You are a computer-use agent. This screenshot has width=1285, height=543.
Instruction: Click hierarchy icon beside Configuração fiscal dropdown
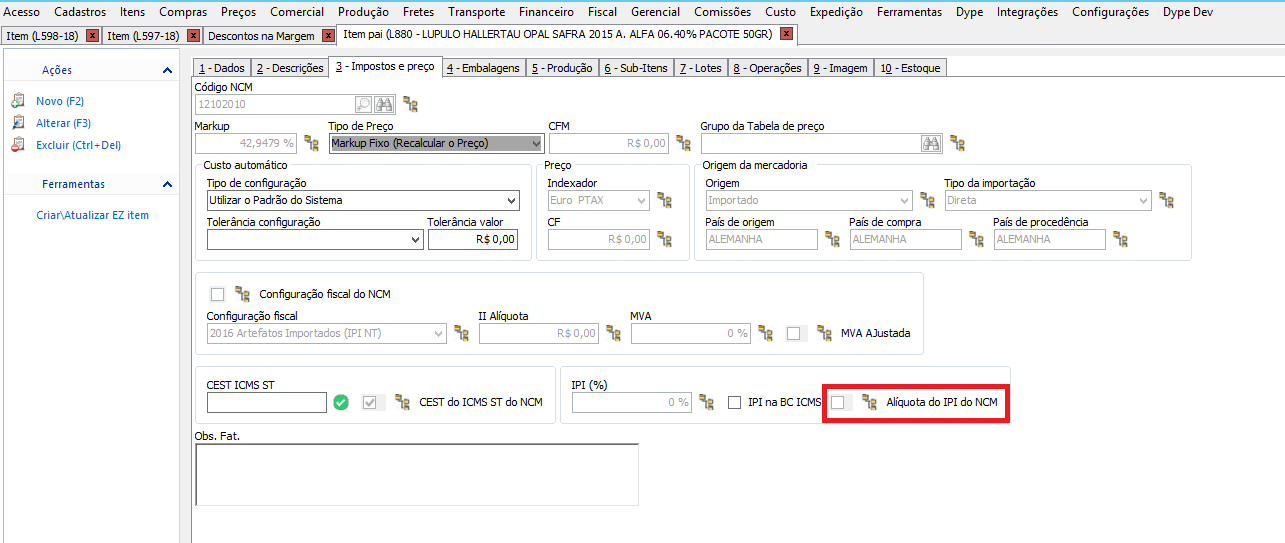(x=461, y=333)
